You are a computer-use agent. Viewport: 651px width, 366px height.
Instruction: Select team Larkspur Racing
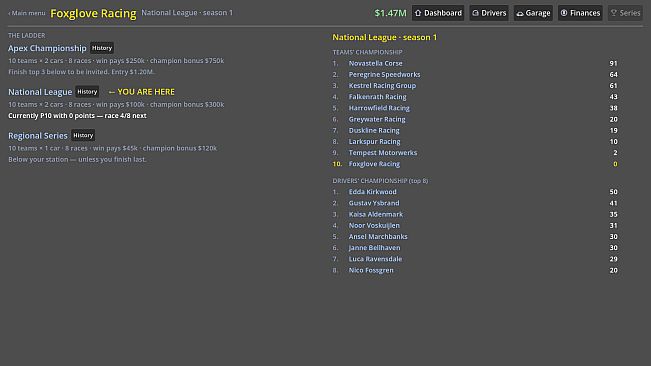[374, 142]
